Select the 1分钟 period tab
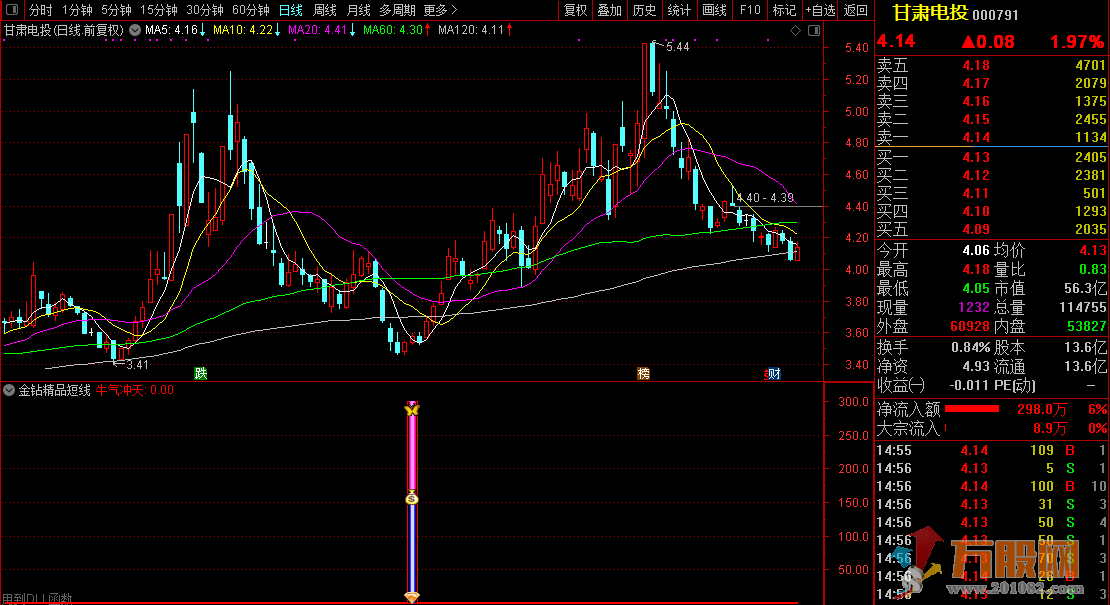 coord(77,10)
